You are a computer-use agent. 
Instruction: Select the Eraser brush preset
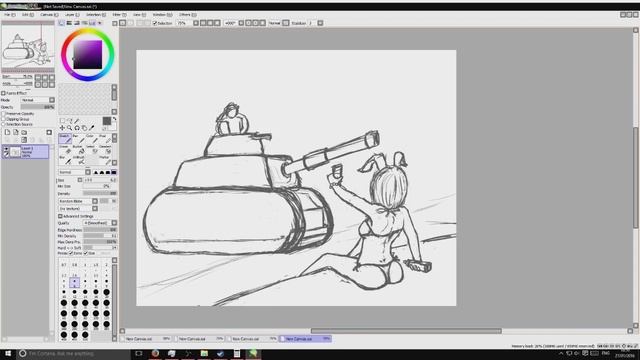click(65, 150)
